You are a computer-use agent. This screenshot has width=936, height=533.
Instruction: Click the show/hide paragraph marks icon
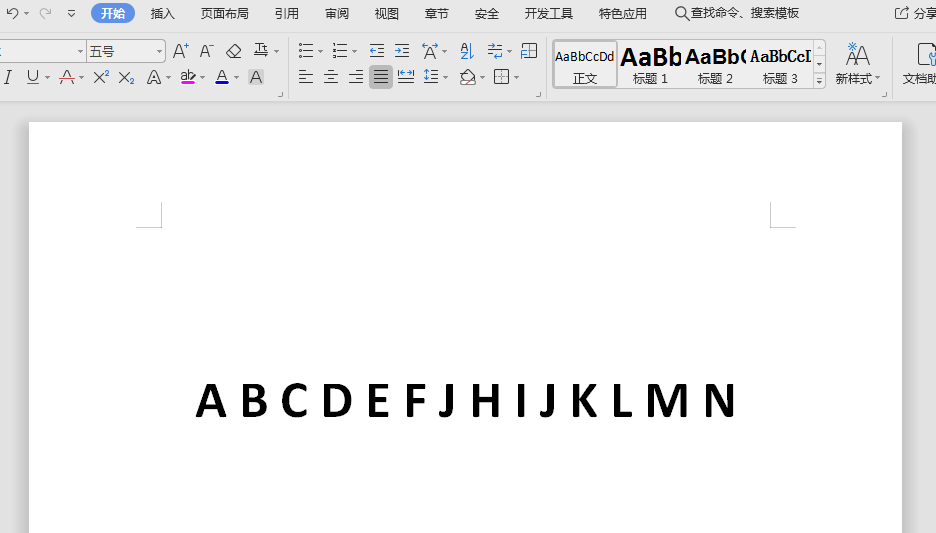pyautogui.click(x=495, y=51)
